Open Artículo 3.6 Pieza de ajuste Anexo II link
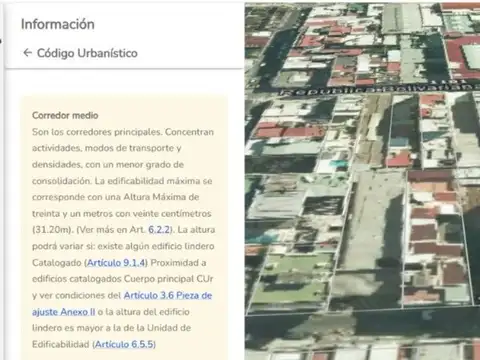This screenshot has width=480, height=360. click(122, 304)
